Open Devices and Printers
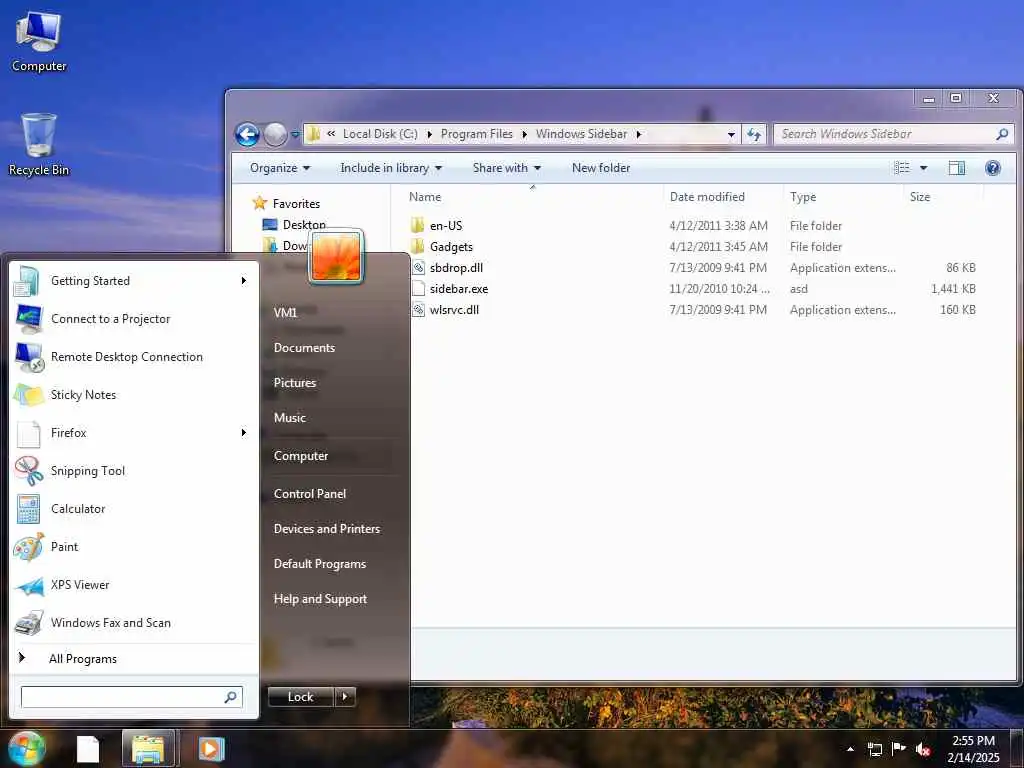The width and height of the screenshot is (1024, 768). (x=327, y=529)
